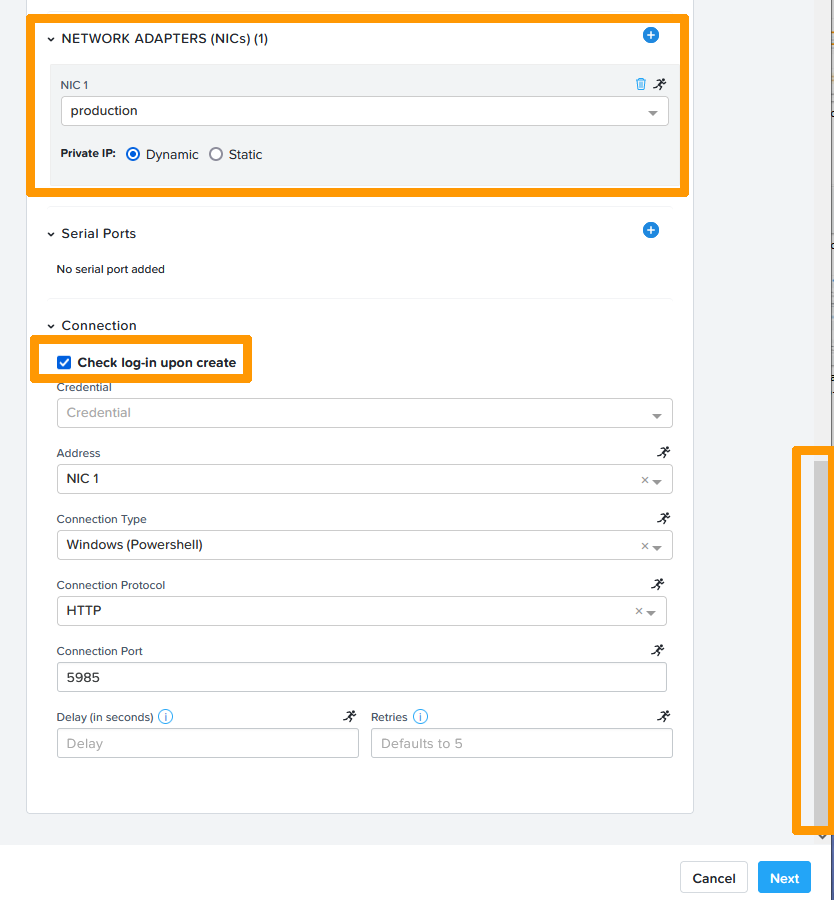Open the Credential dropdown
834x900 pixels.
(364, 413)
